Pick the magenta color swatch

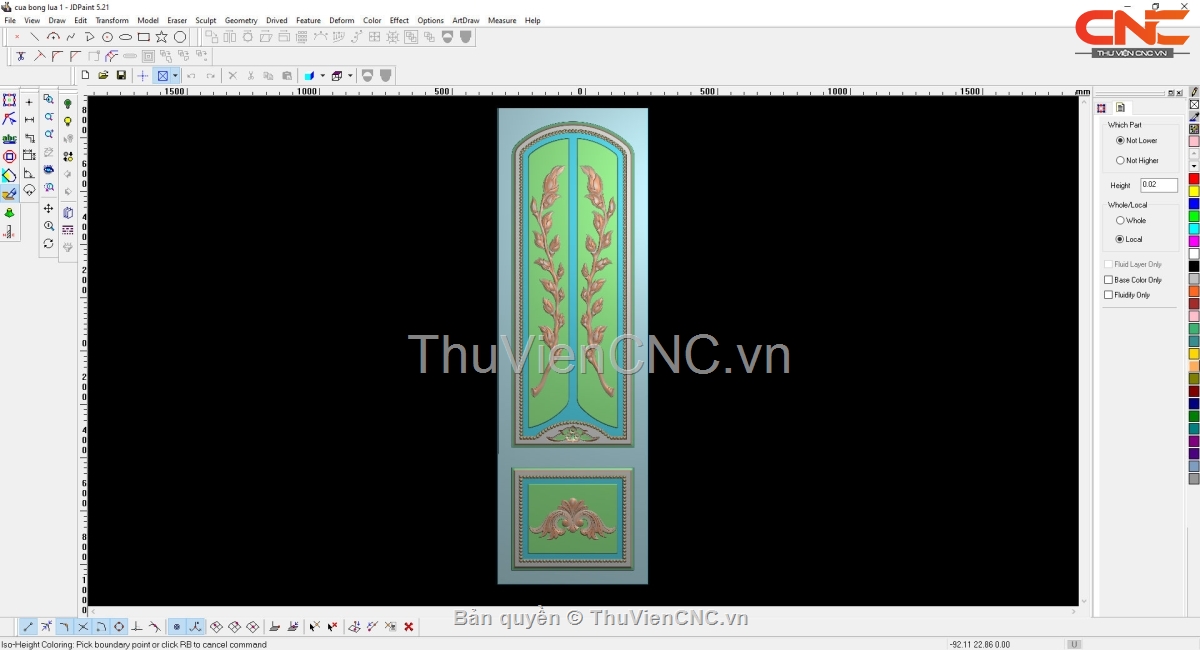(x=1194, y=241)
